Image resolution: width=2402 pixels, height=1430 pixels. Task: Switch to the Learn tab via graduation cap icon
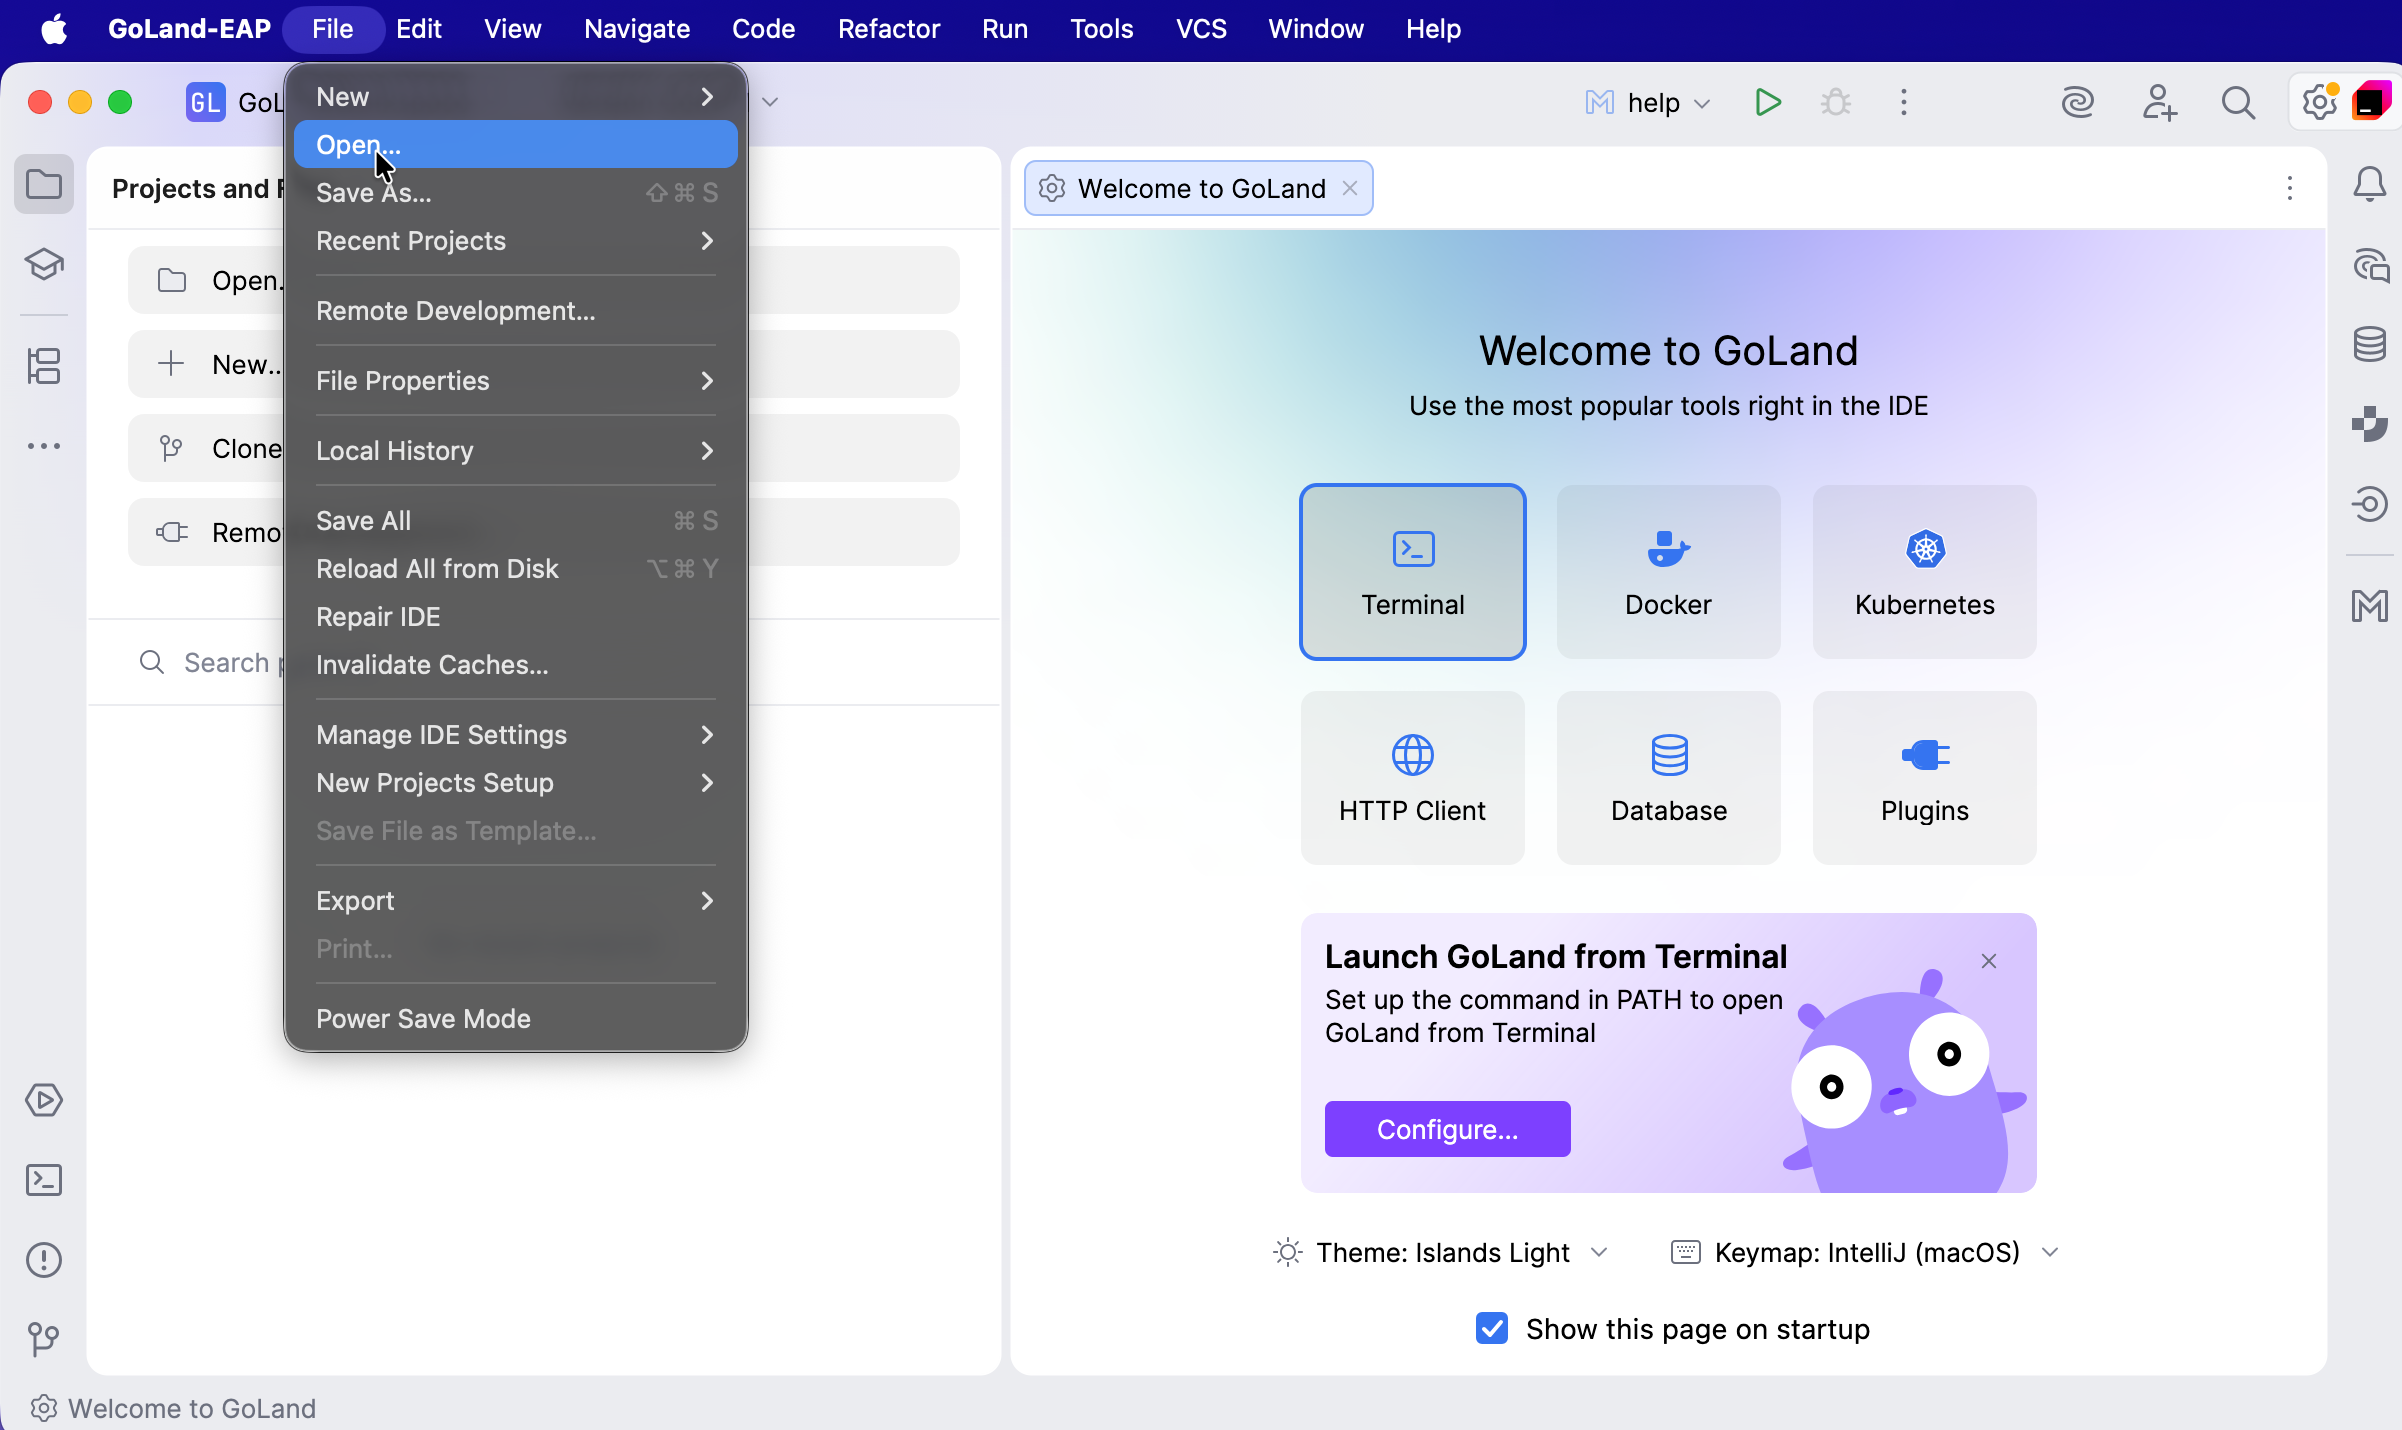[44, 265]
